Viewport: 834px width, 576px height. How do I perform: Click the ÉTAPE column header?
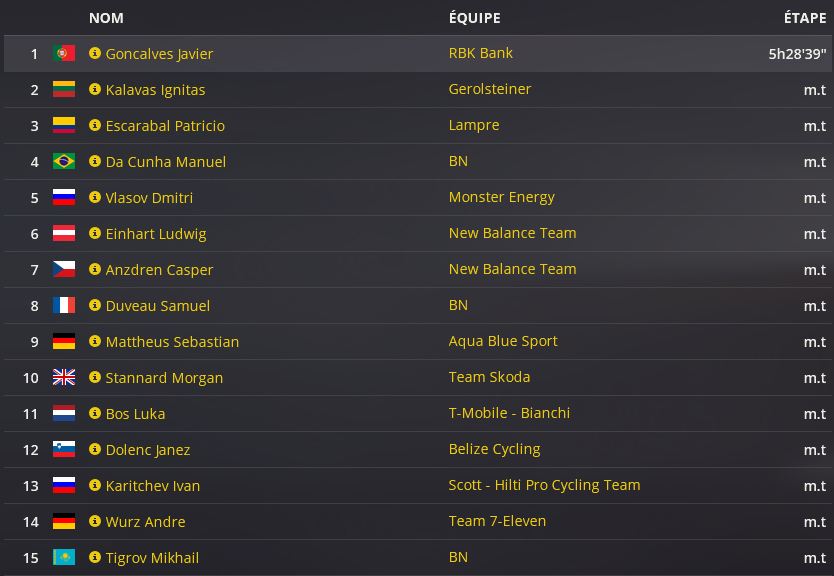click(x=805, y=18)
